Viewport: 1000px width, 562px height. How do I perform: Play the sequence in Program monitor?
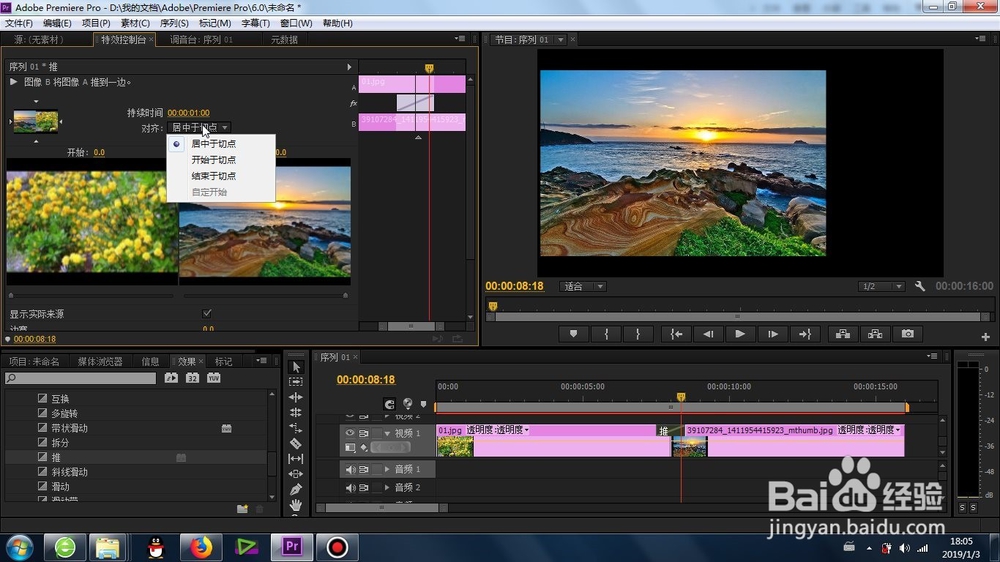740,334
